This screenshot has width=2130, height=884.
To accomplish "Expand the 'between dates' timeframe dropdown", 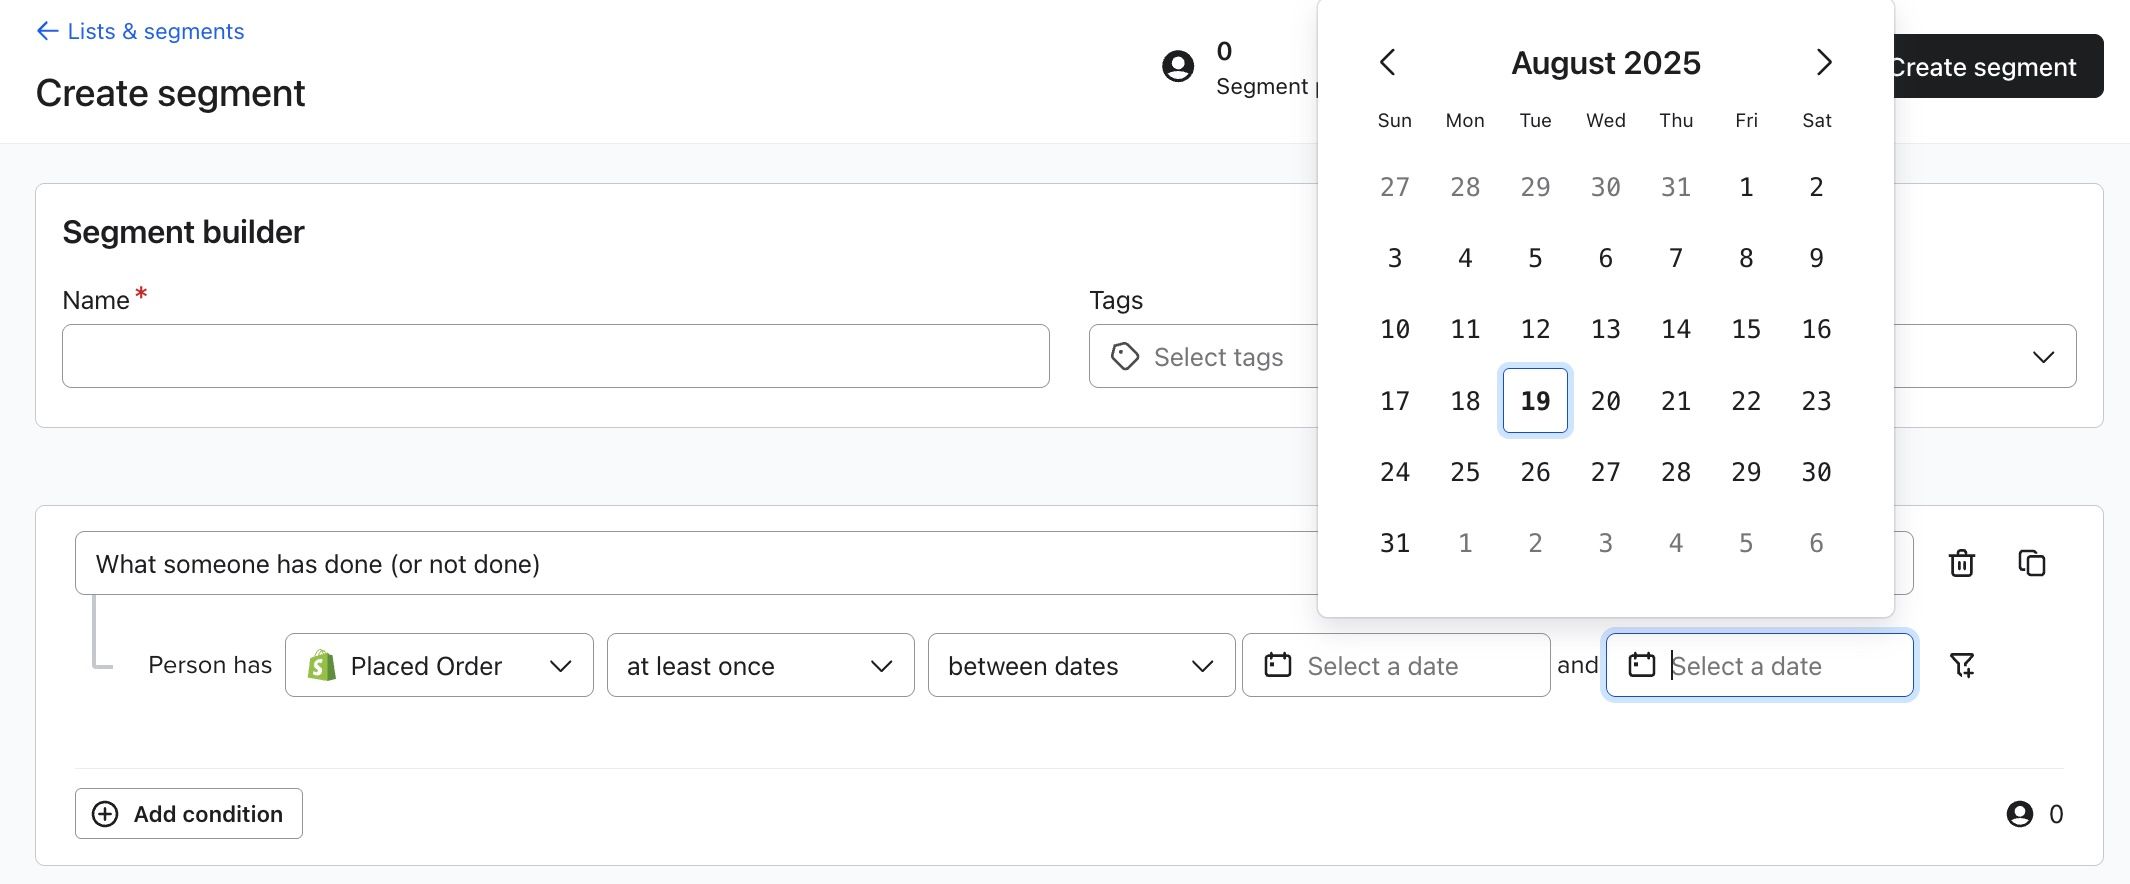I will click(1081, 665).
